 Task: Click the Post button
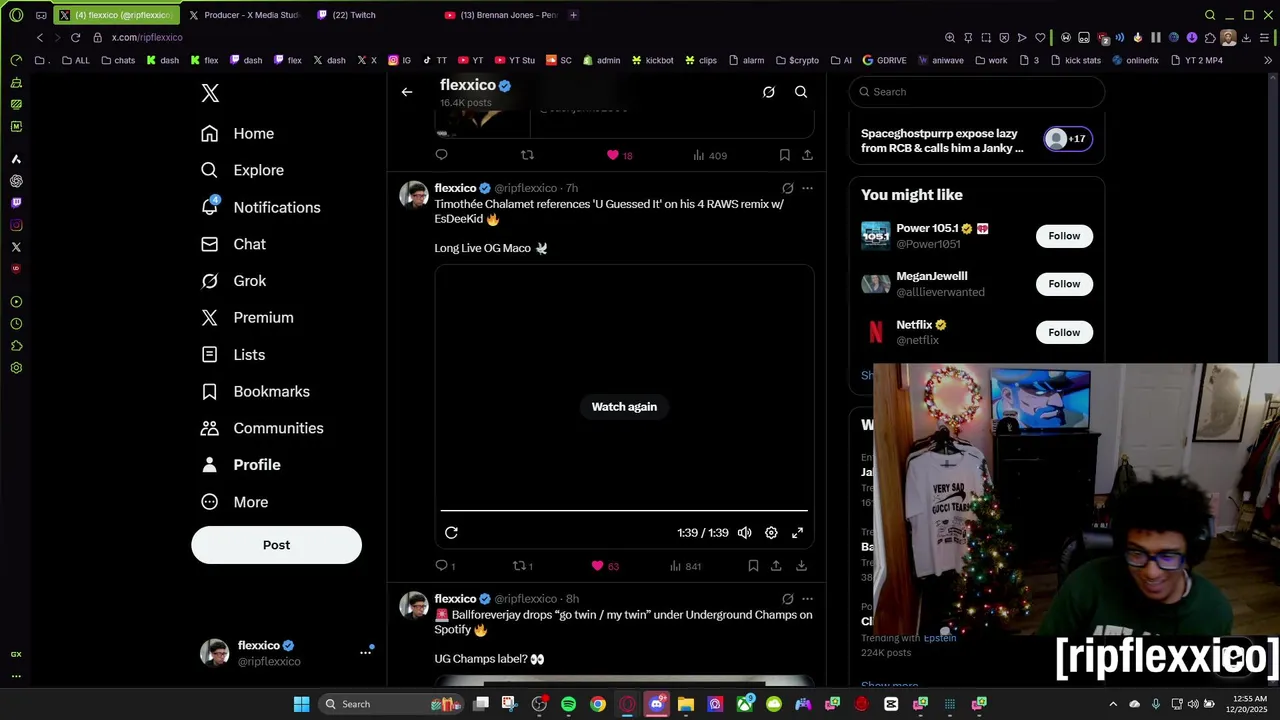click(276, 545)
